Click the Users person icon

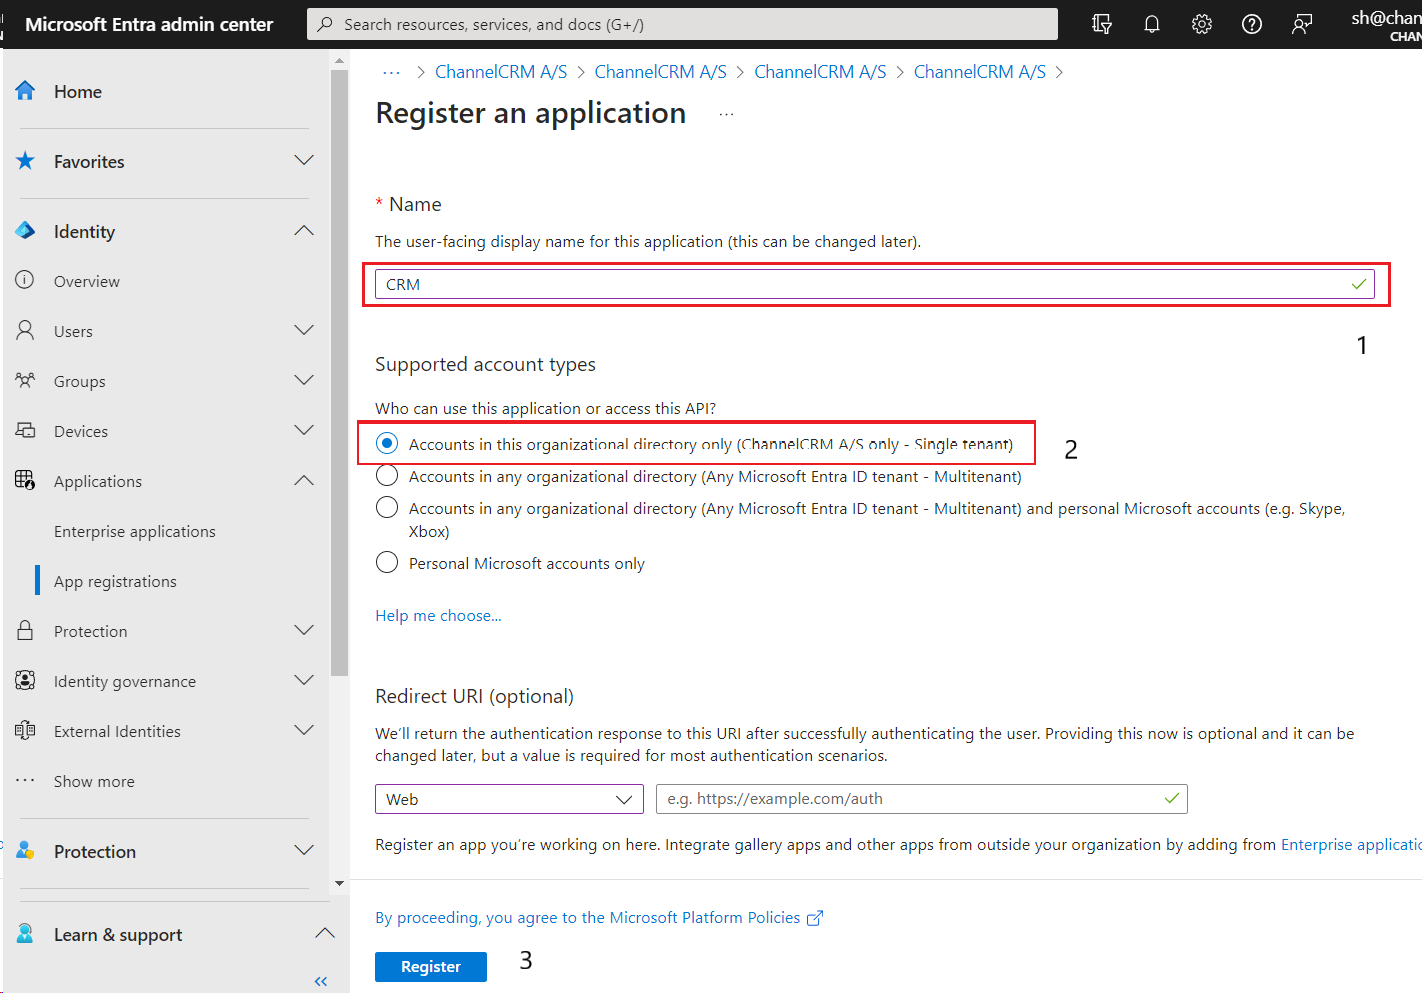25,330
